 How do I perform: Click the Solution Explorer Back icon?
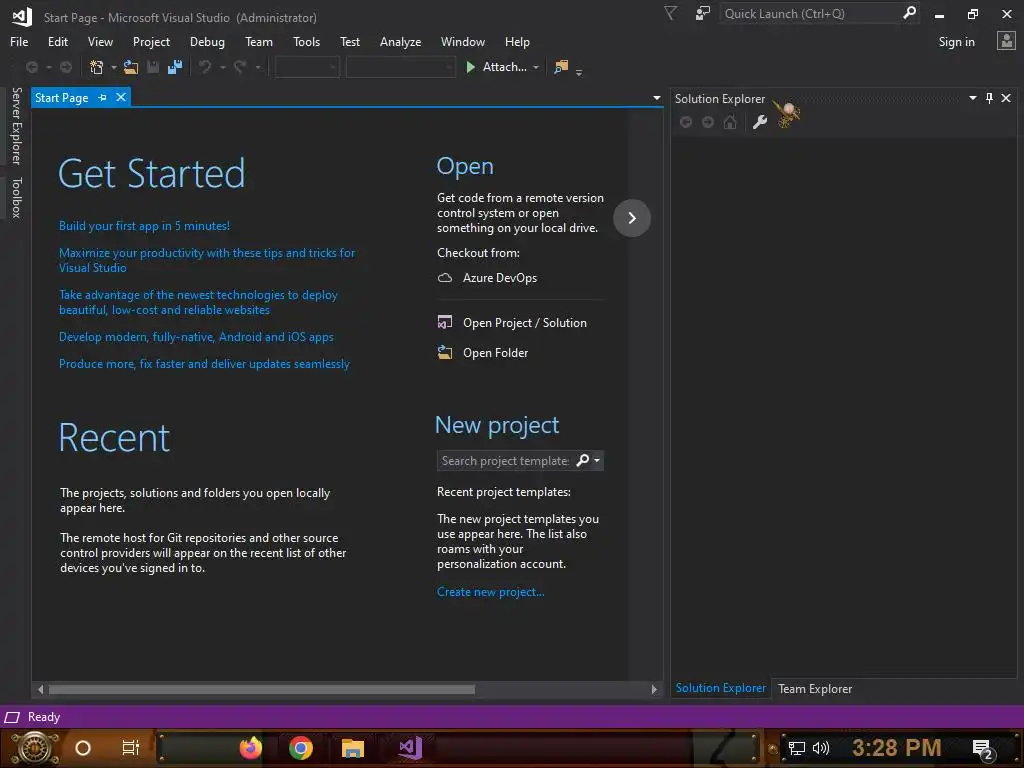(x=686, y=122)
